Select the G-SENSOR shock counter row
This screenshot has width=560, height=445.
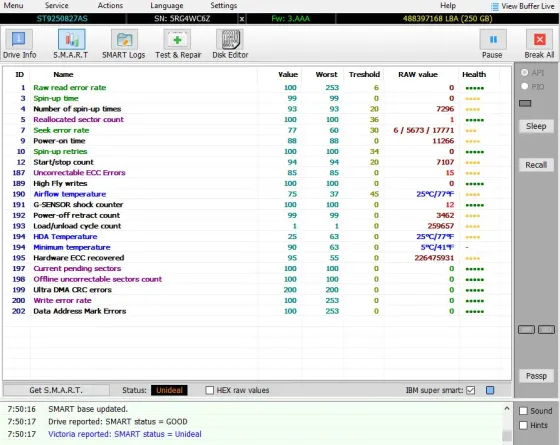257,205
